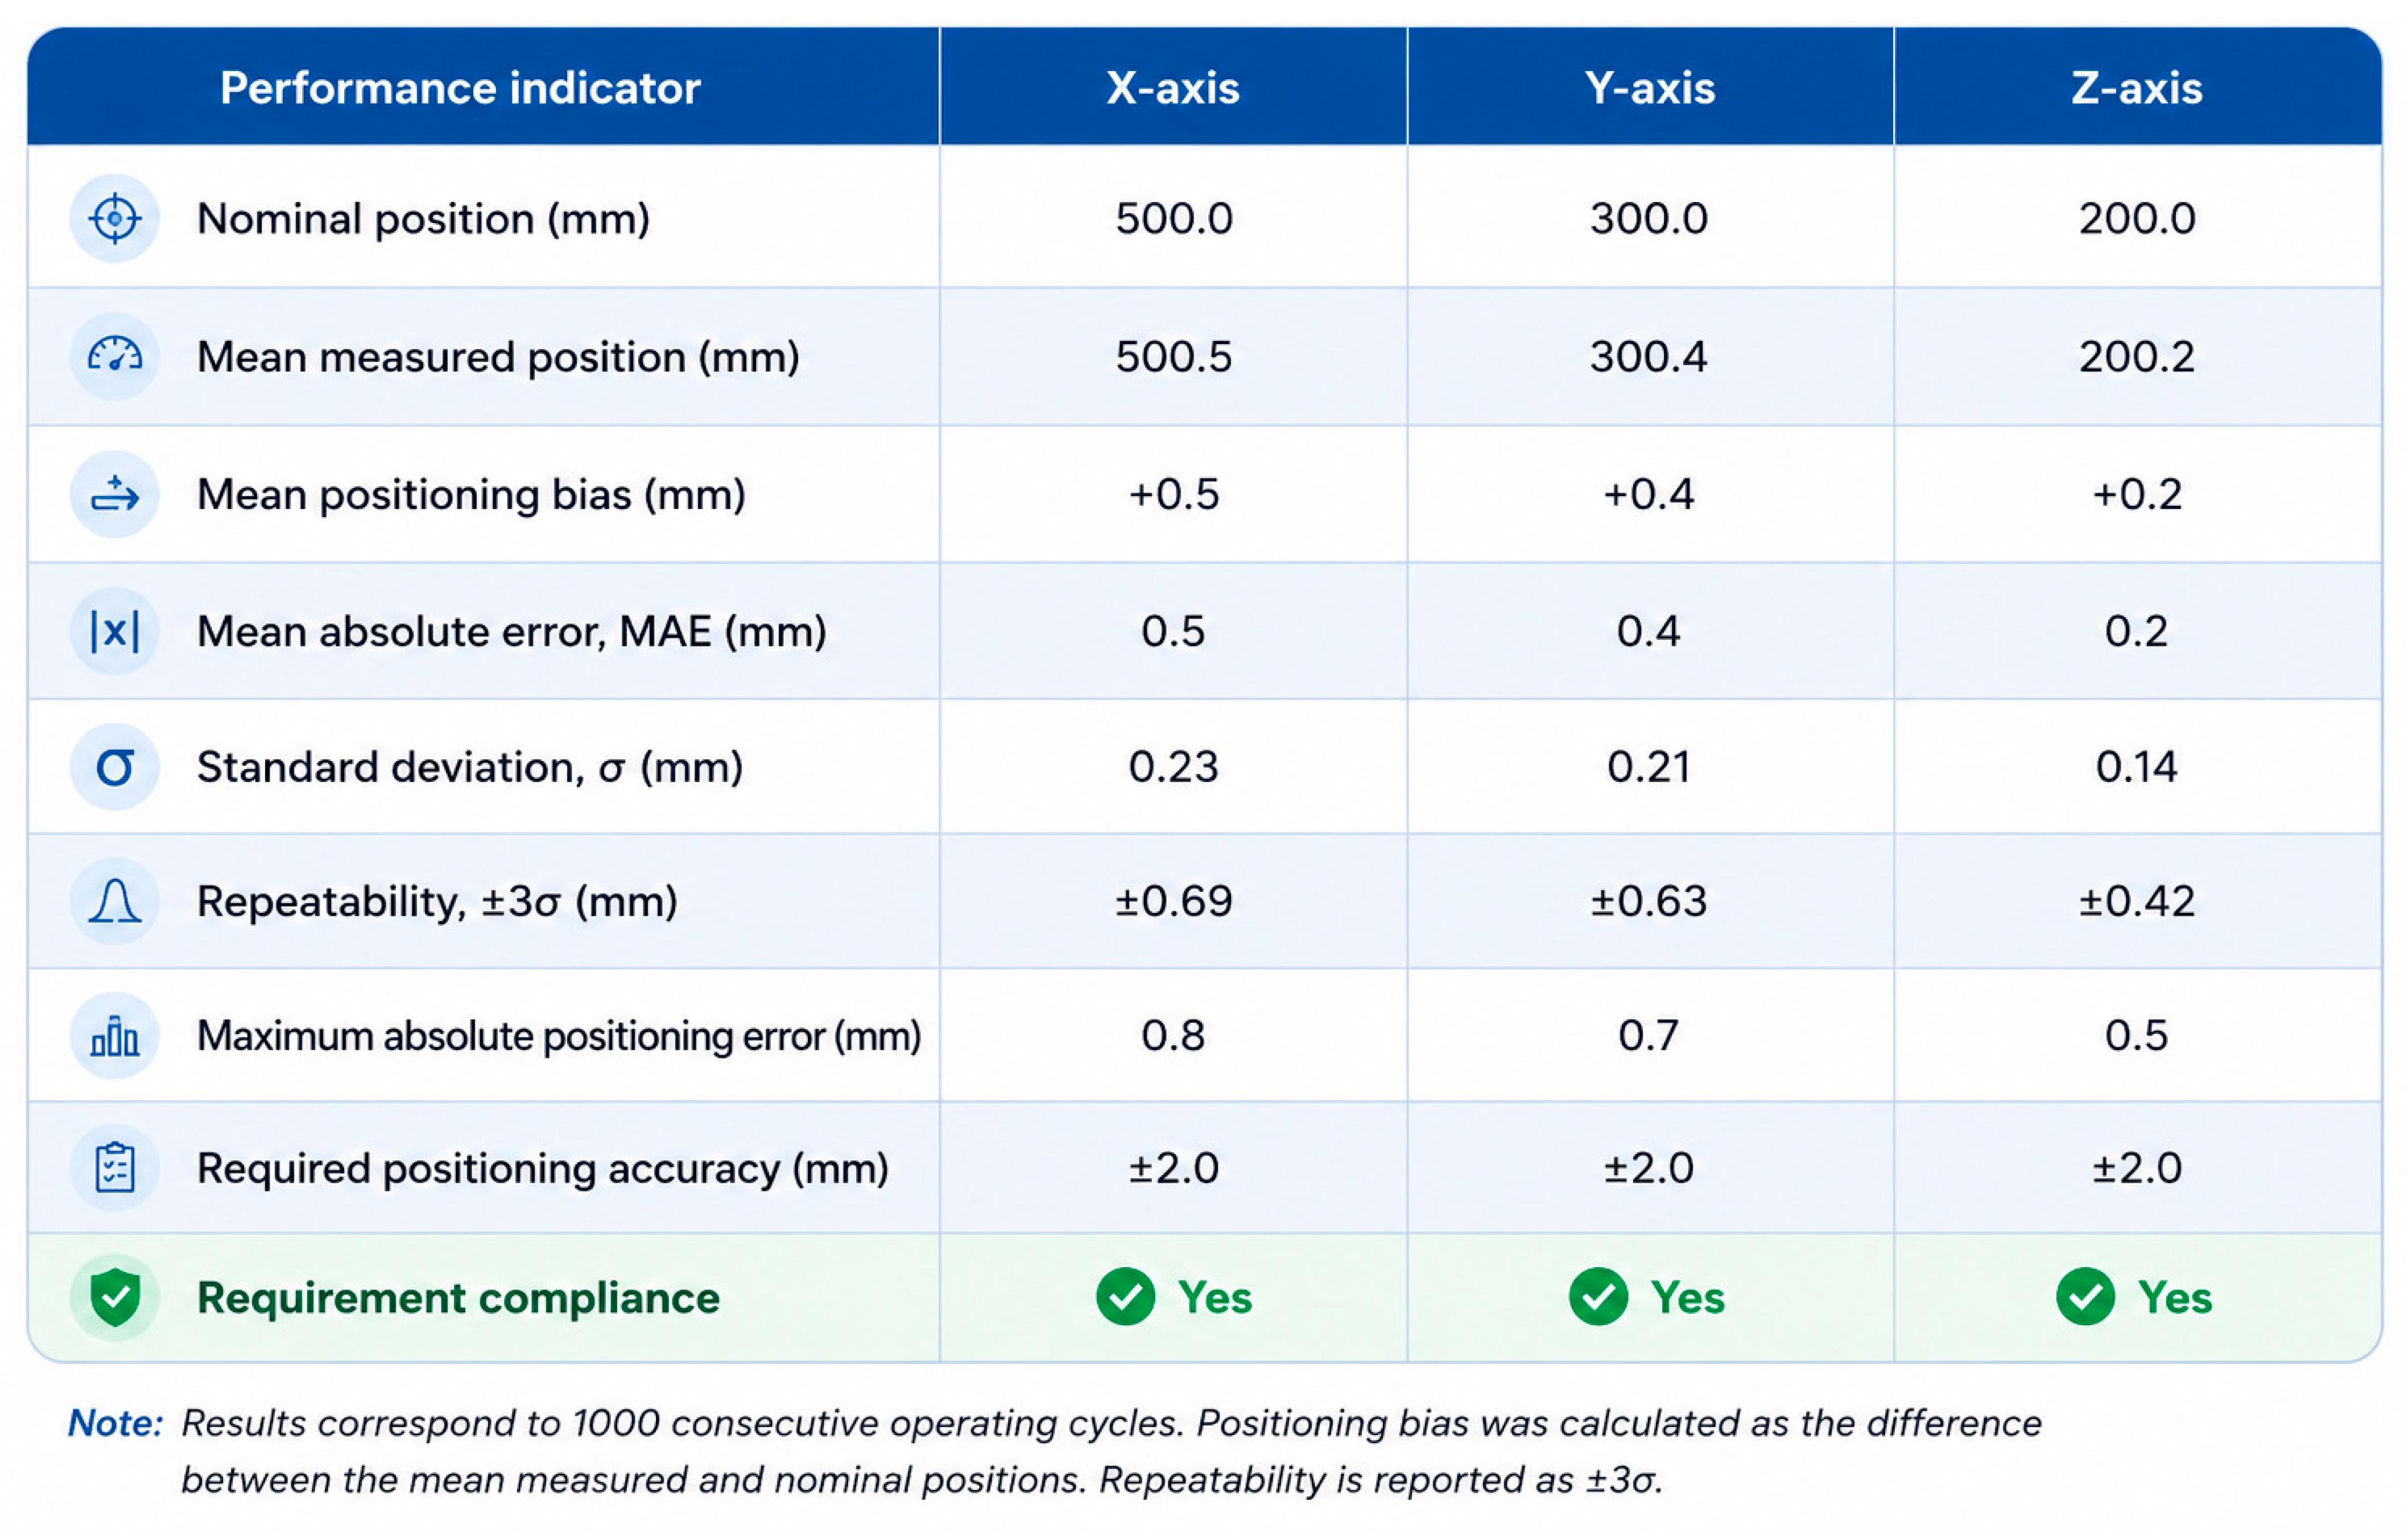Select the arrow icon for Mean positioning bias

click(x=114, y=494)
